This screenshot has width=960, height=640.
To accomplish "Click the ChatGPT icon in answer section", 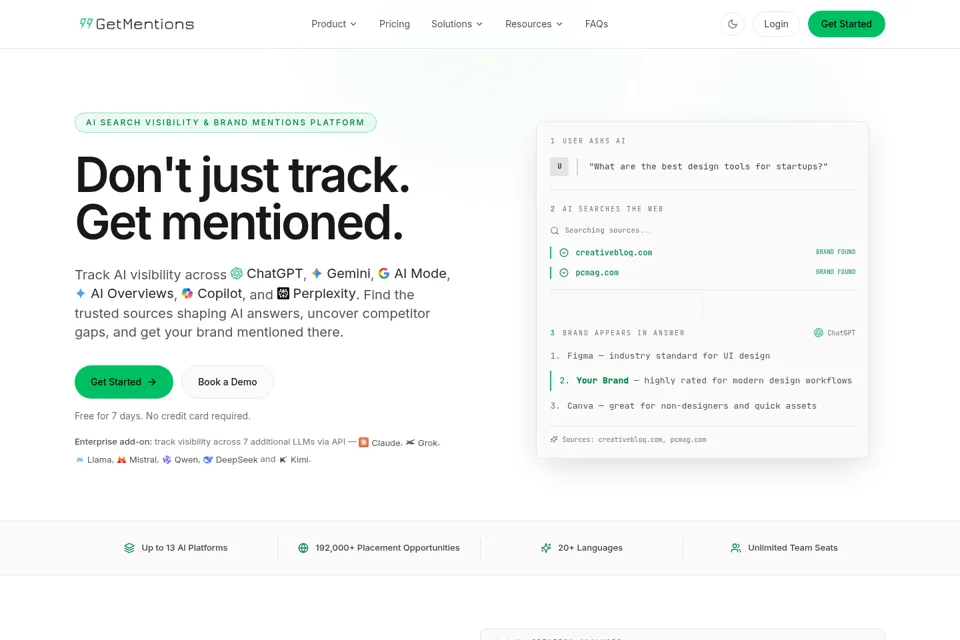I will (x=819, y=333).
